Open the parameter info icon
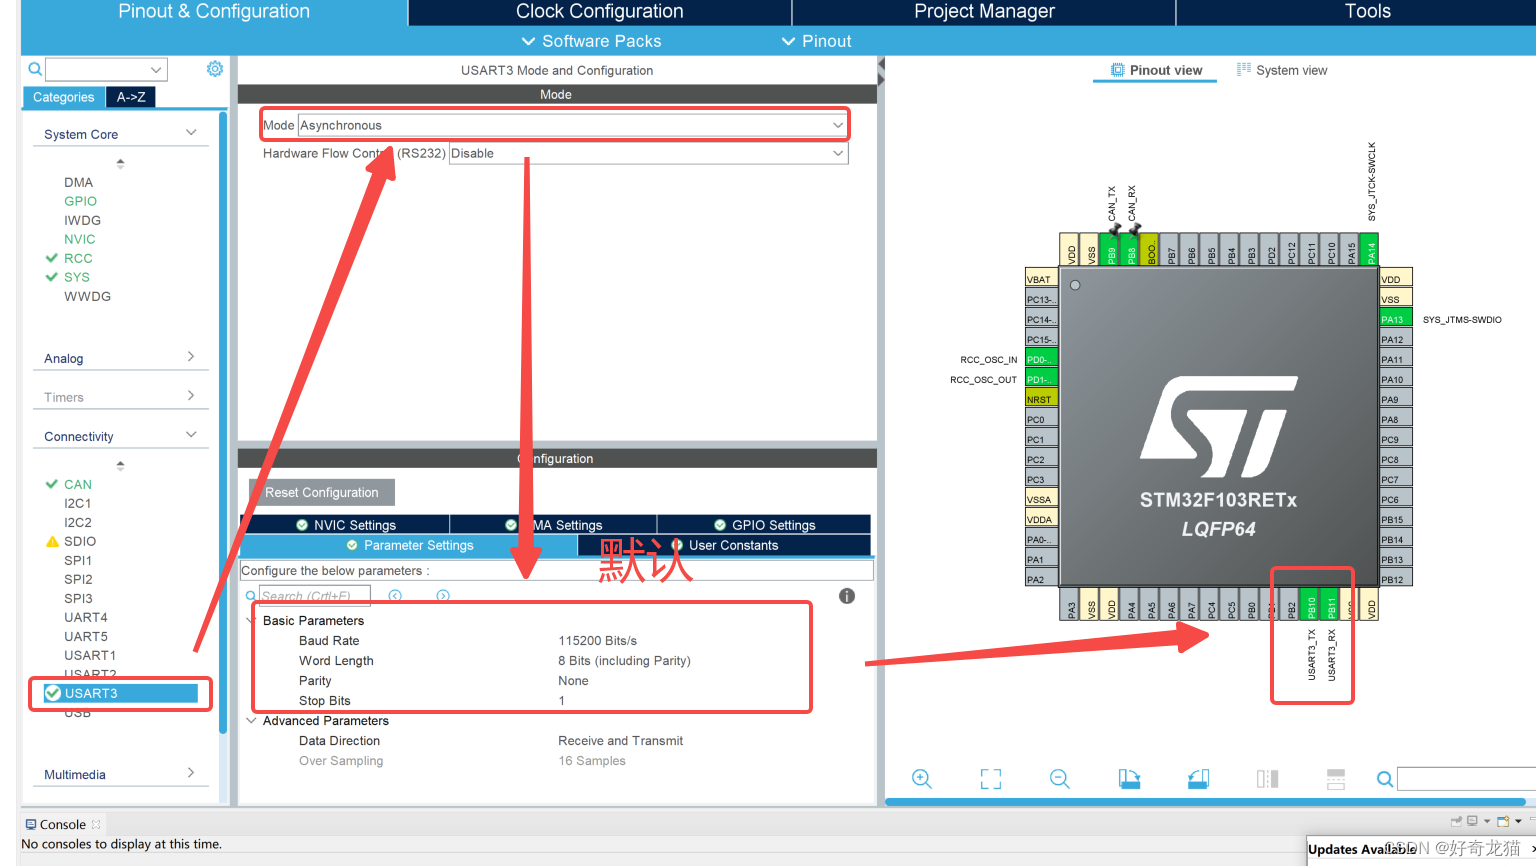1536x866 pixels. tap(847, 596)
